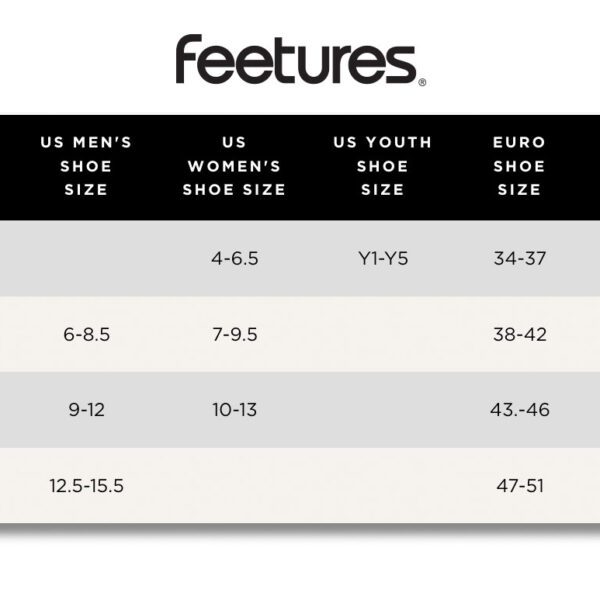This screenshot has height=600, width=600.
Task: Select the Euro Shoe Size header
Action: click(519, 166)
